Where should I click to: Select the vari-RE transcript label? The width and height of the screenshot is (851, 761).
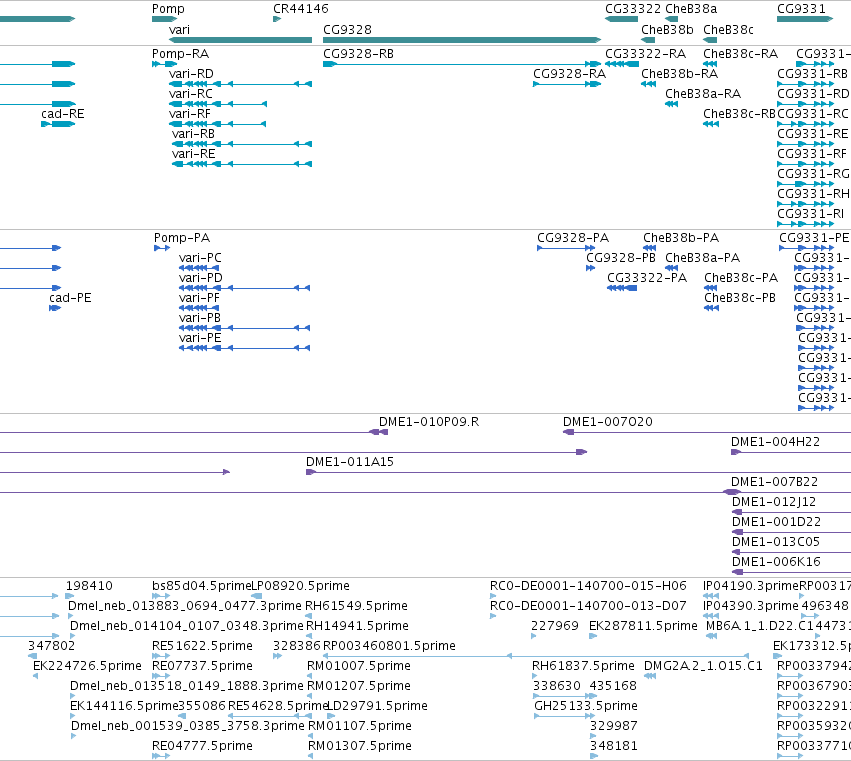pos(193,154)
